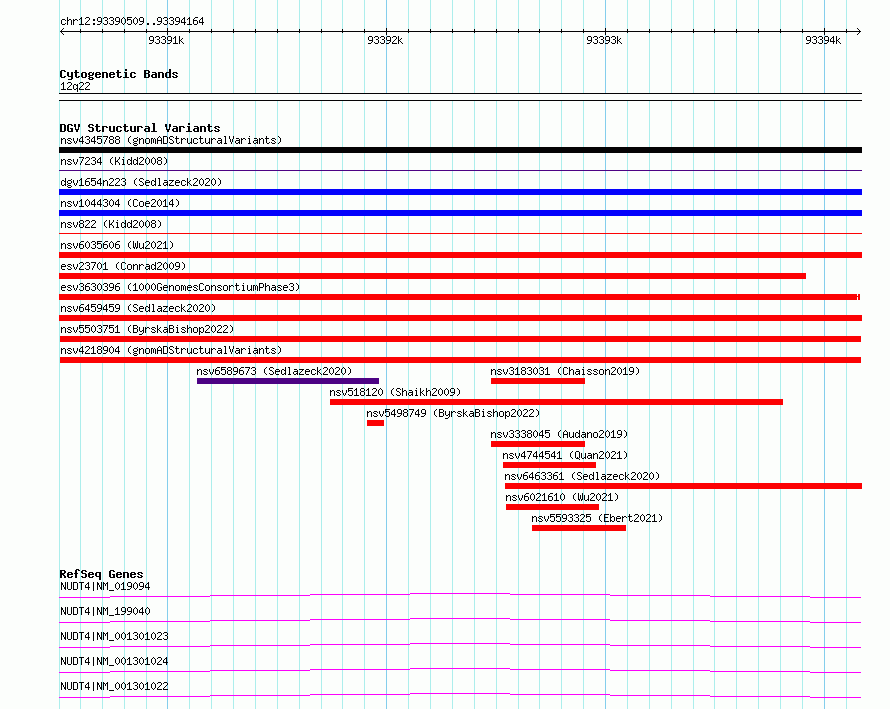This screenshot has width=890, height=709.
Task: Select the 12q22 cytogenetic band label
Action: [75, 86]
